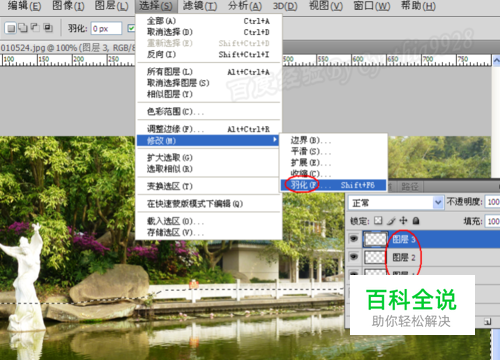The height and width of the screenshot is (360, 500).
Task: Open 色彩范围(C)... color range dialog
Action: 209,111
